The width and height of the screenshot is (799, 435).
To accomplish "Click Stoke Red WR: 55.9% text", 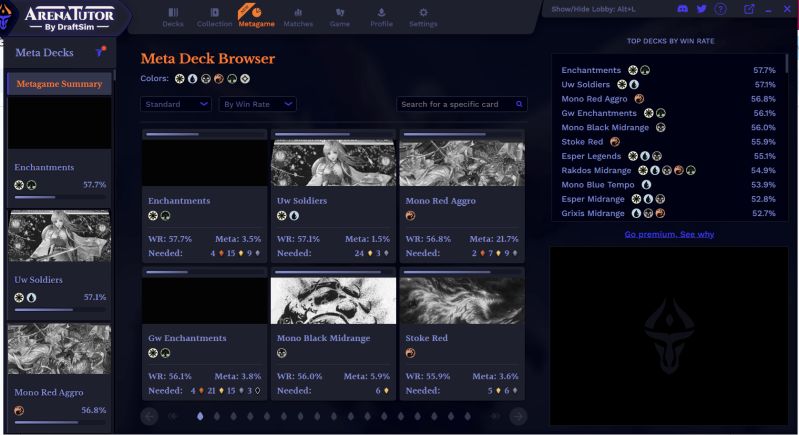I will [x=428, y=376].
